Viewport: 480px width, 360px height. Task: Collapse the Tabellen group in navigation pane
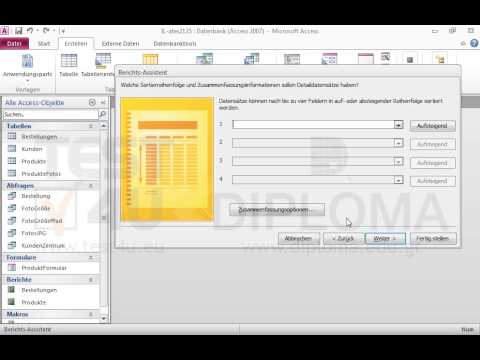[x=91, y=126]
